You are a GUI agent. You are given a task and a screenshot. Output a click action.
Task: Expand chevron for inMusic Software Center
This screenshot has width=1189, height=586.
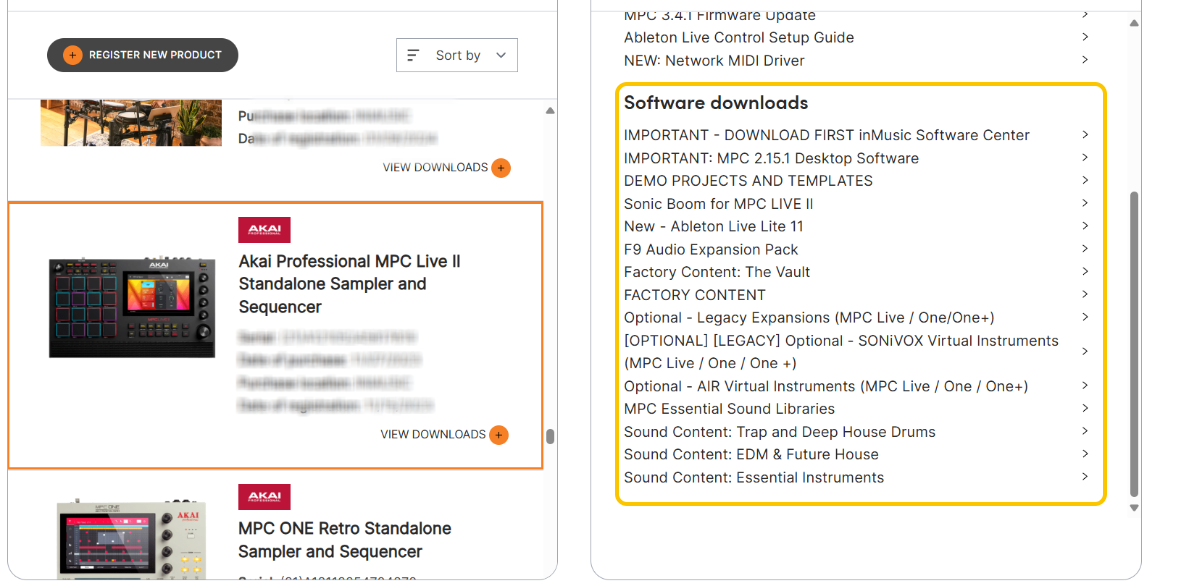pyautogui.click(x=1085, y=134)
